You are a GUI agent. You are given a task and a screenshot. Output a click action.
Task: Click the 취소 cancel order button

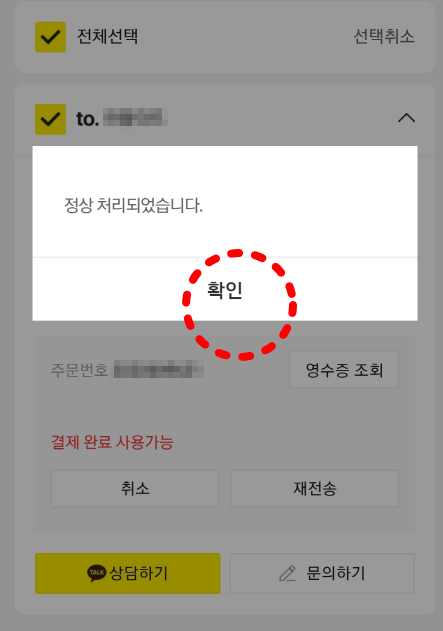coord(135,489)
